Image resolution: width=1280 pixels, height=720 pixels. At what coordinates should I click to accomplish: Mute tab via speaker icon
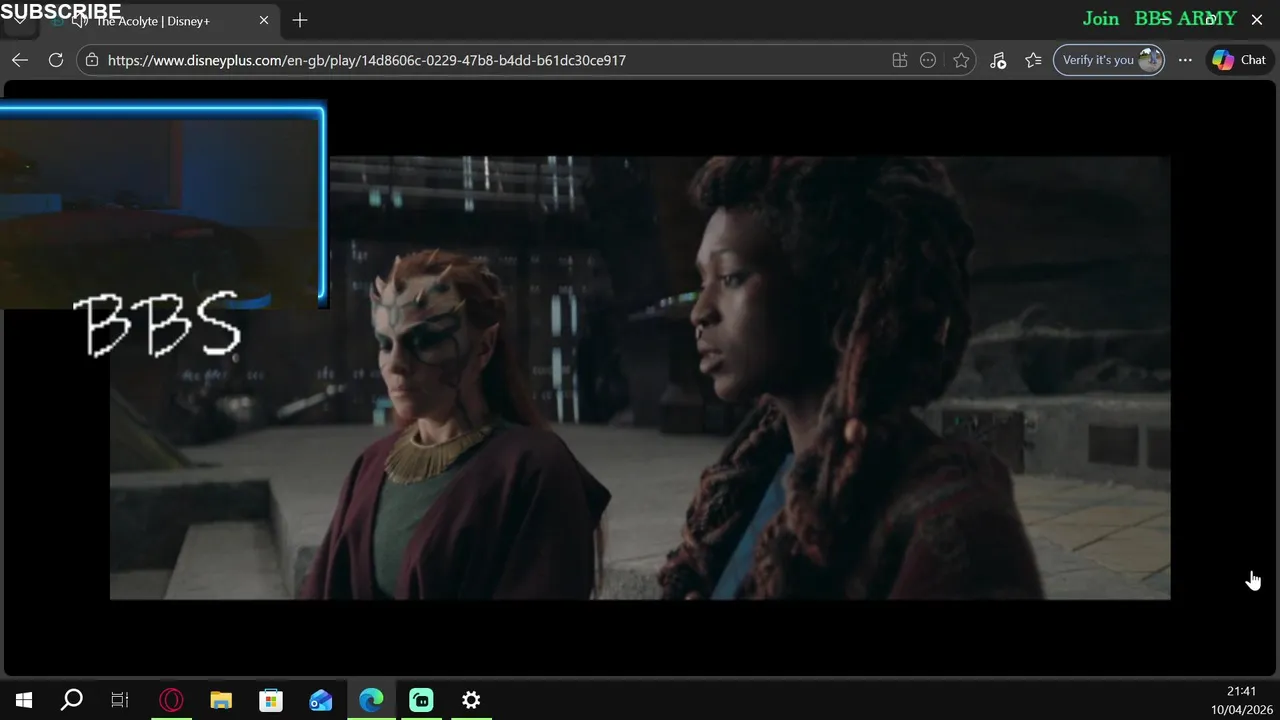(x=80, y=21)
